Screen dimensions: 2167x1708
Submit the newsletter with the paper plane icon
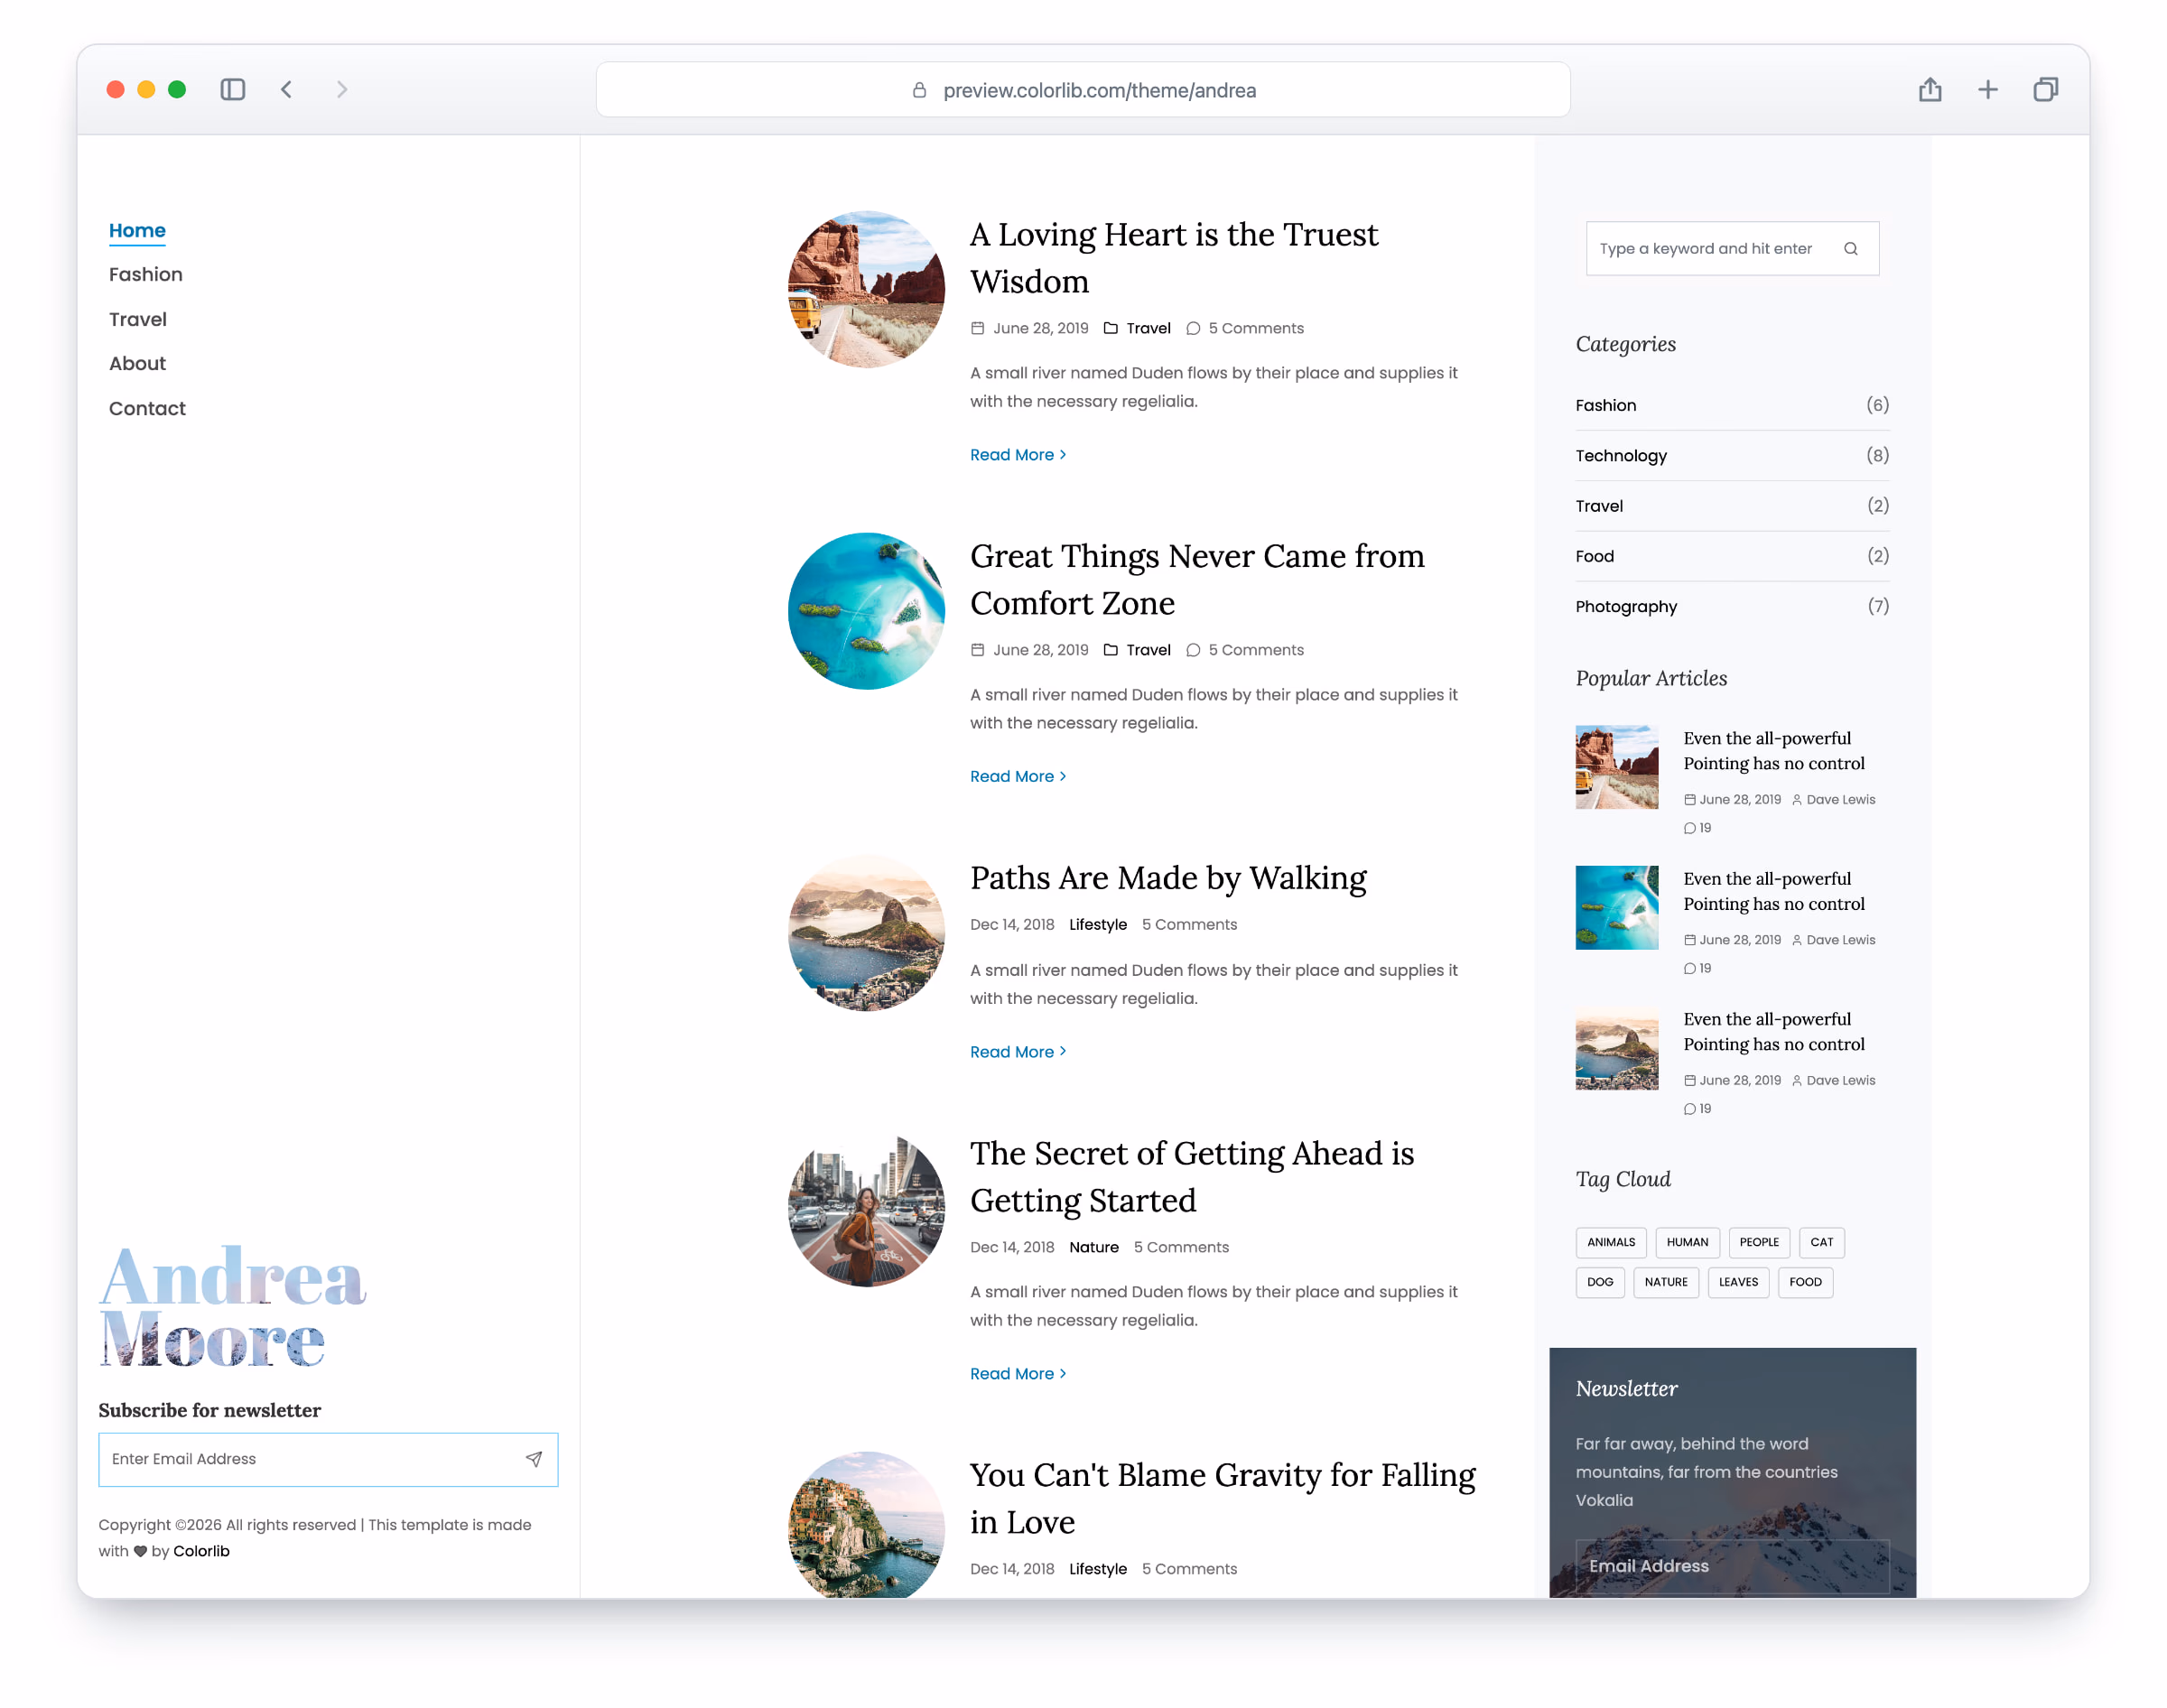click(x=534, y=1459)
